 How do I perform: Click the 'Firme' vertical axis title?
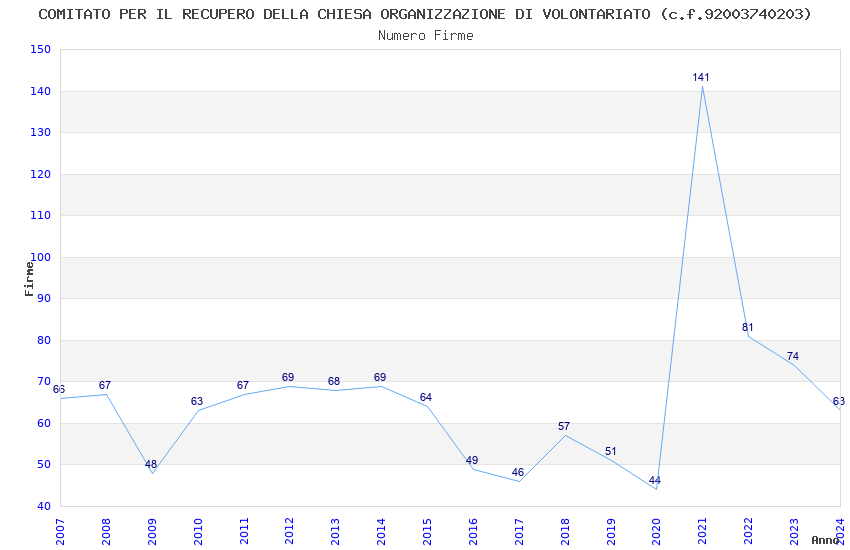29,279
